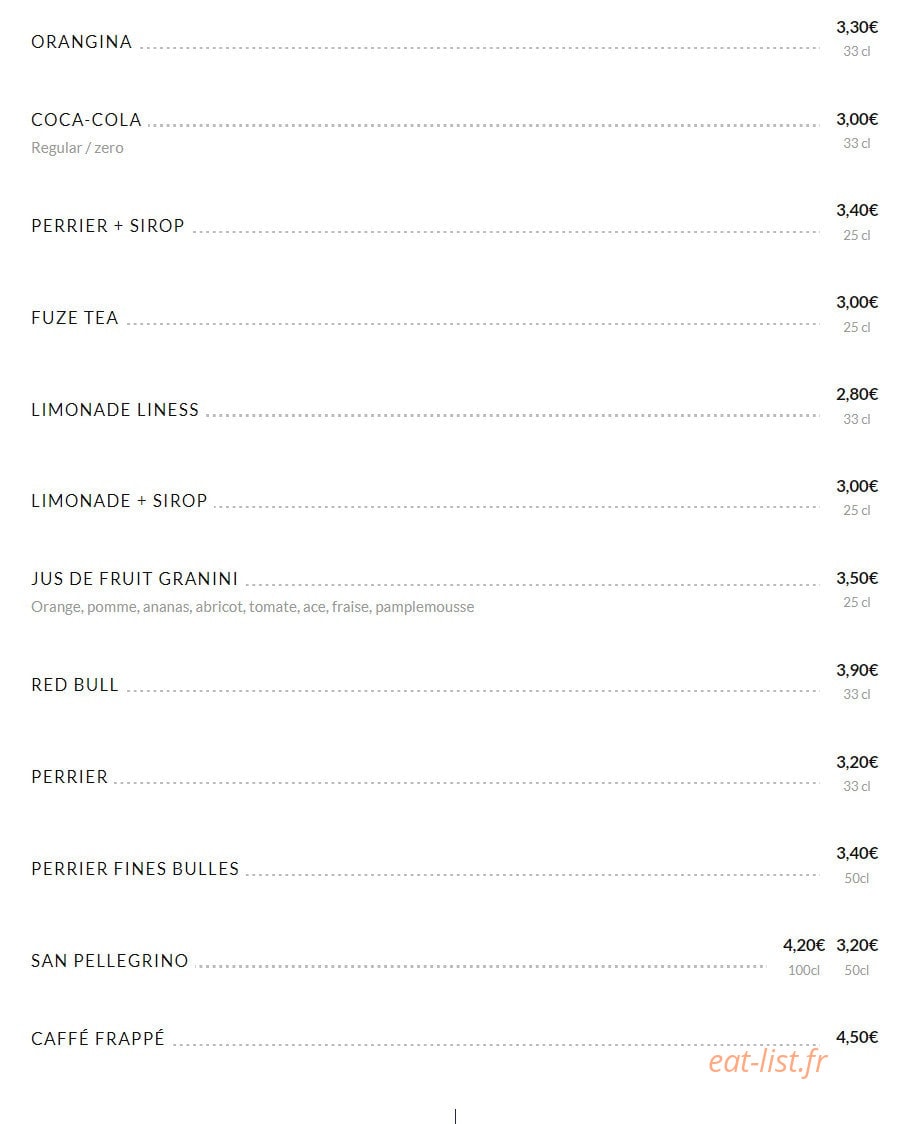Select the SAN PELLEGRINO item
The image size is (921, 1124).
tap(110, 961)
